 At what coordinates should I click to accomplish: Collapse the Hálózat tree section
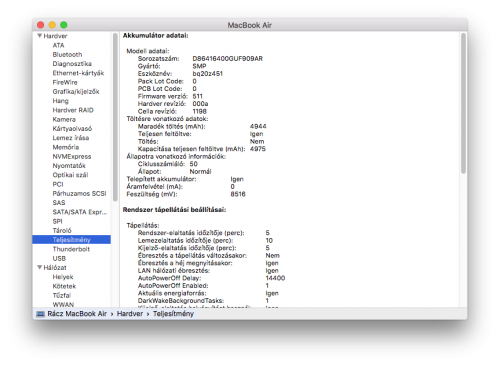point(40,267)
